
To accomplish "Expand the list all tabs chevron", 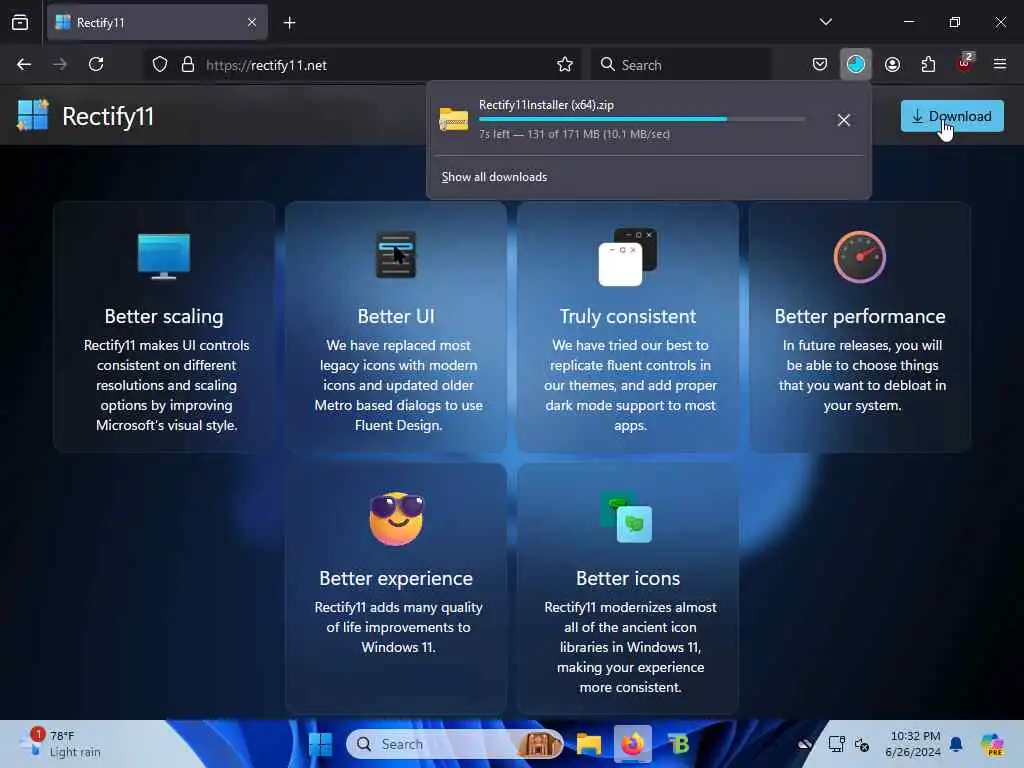I will coord(825,22).
